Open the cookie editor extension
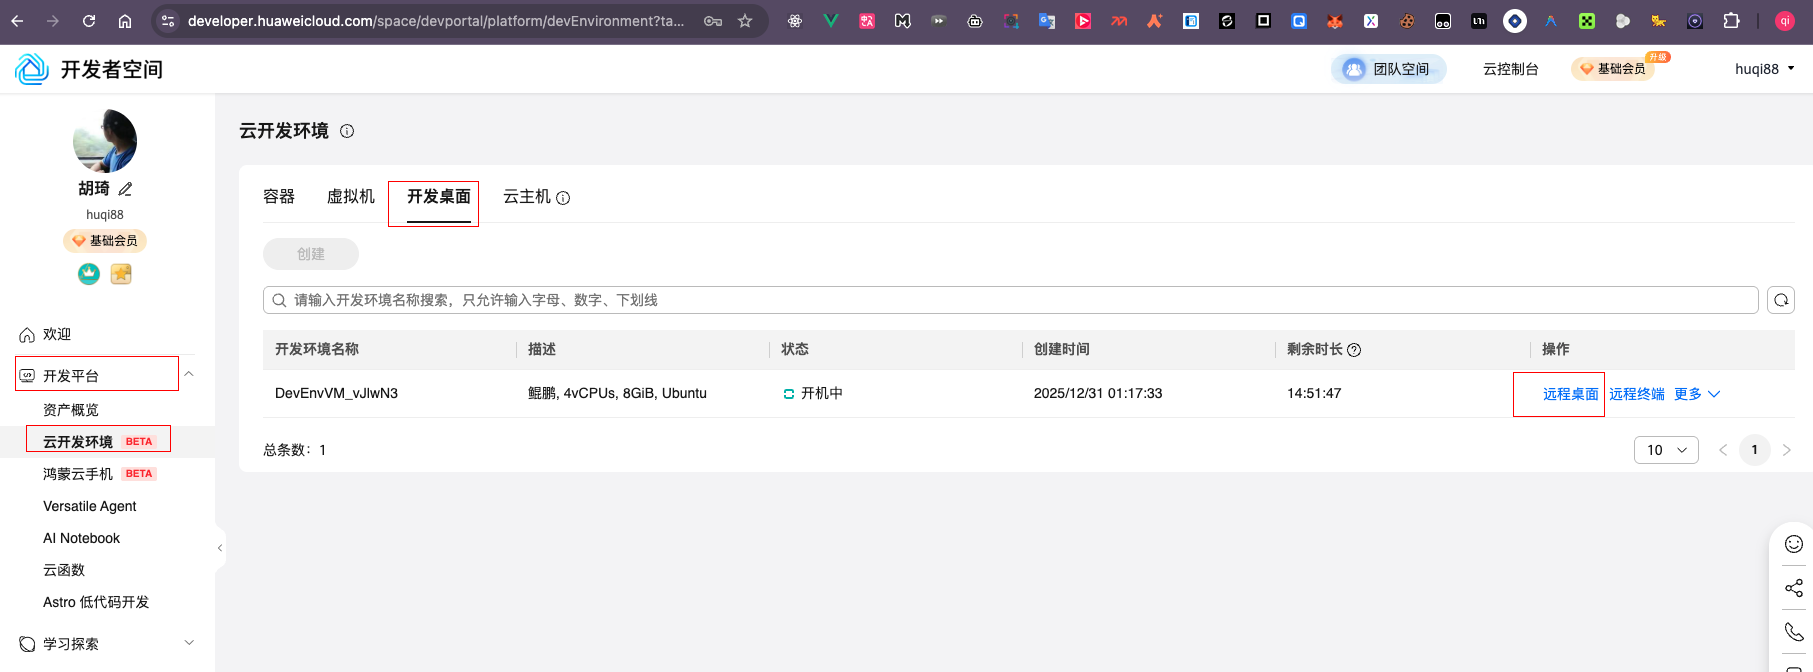 click(x=1407, y=21)
